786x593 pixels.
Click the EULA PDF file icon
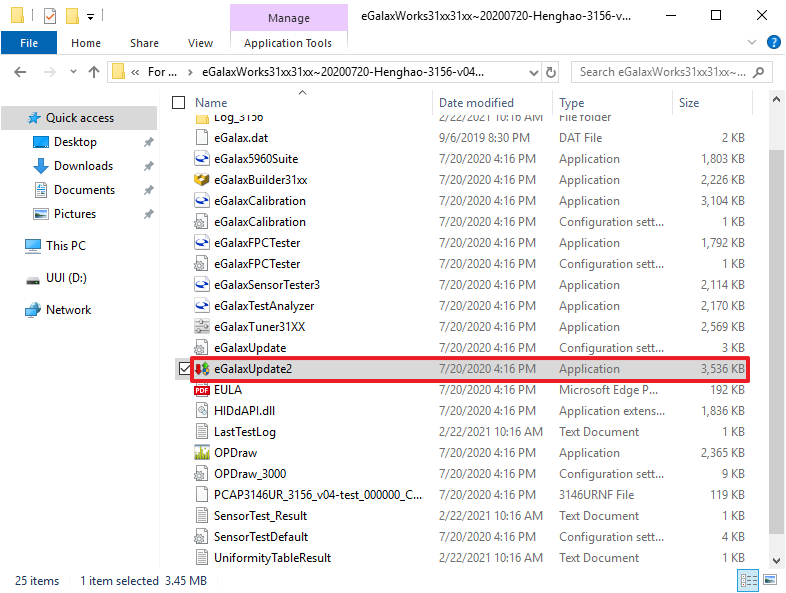tap(203, 390)
